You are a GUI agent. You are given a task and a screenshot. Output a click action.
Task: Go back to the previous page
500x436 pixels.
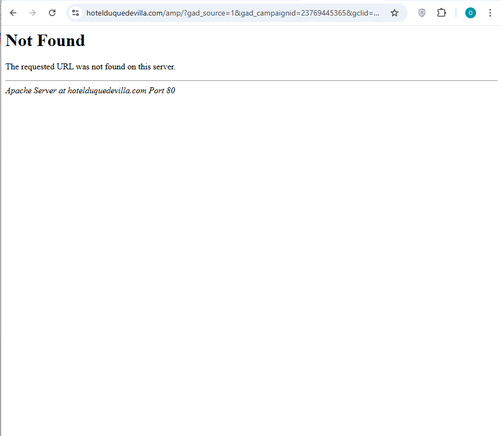[13, 13]
